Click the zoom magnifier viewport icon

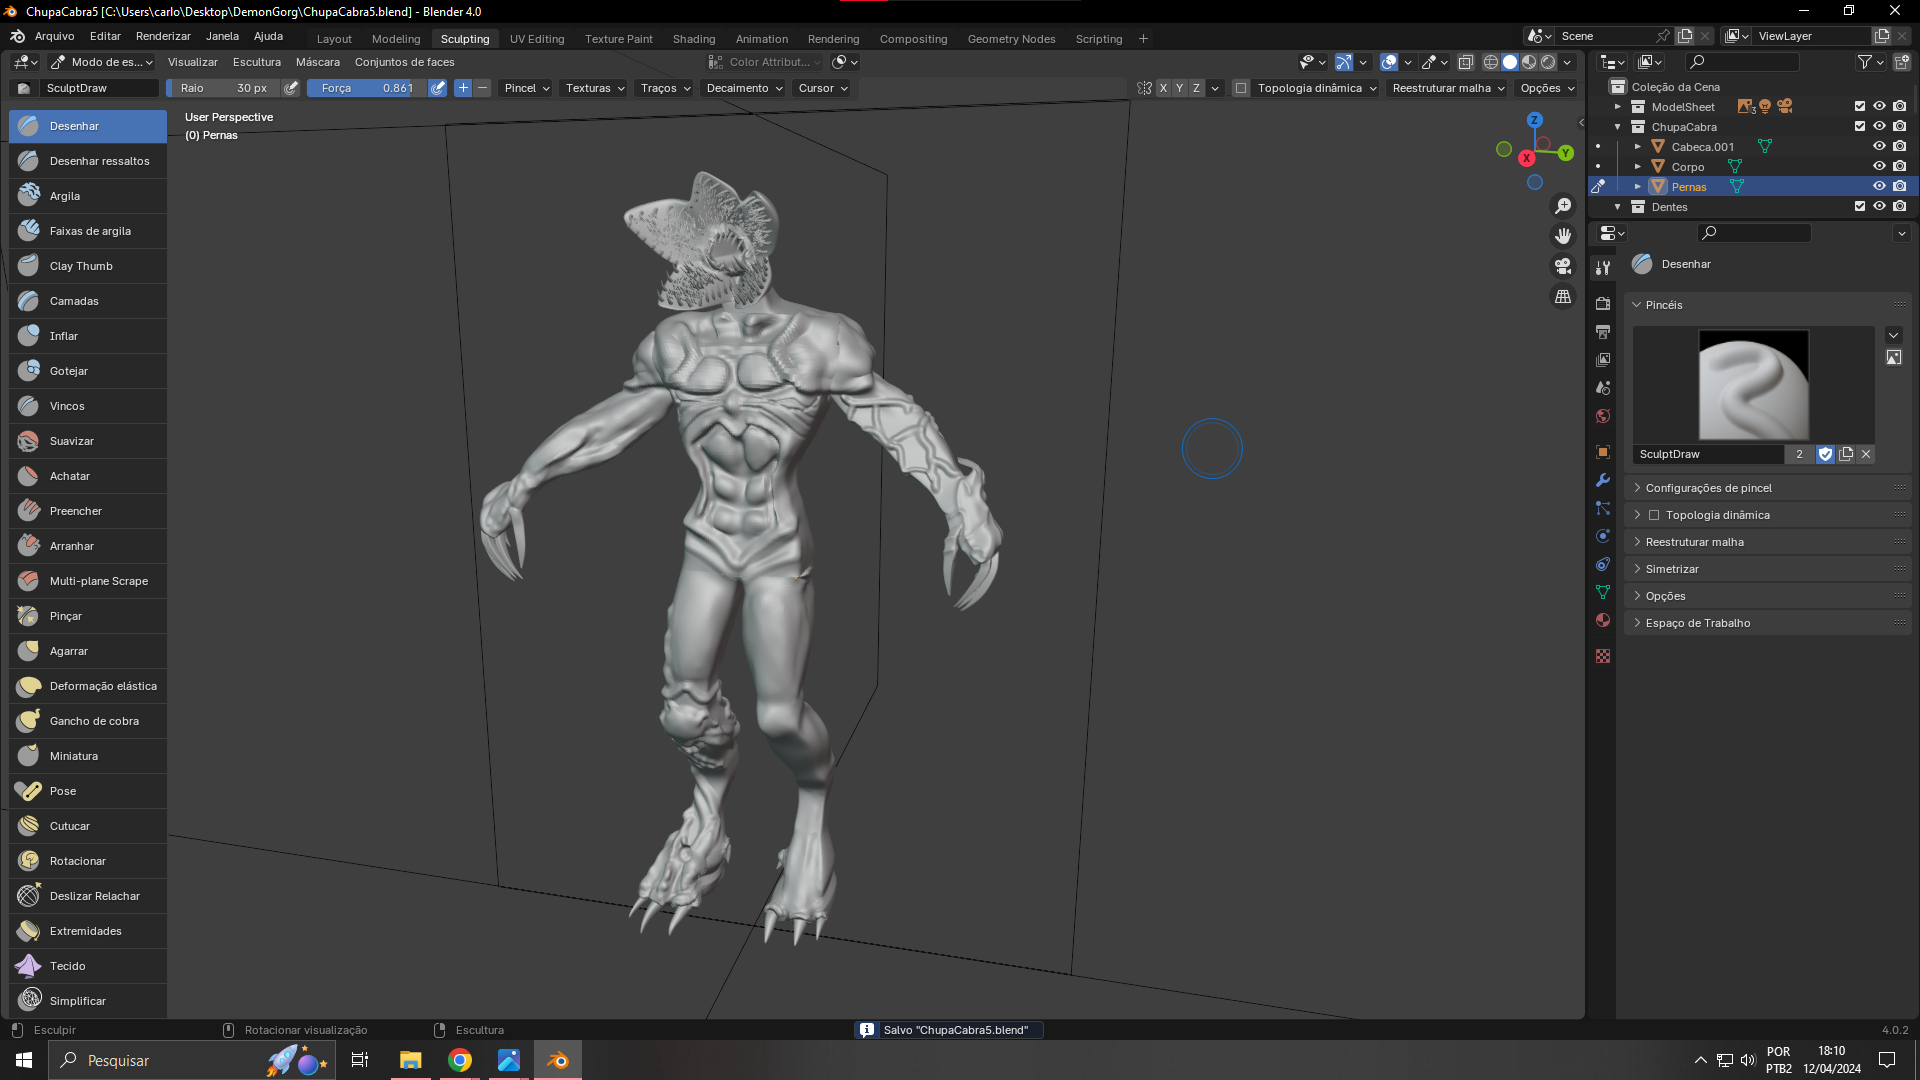point(1563,206)
